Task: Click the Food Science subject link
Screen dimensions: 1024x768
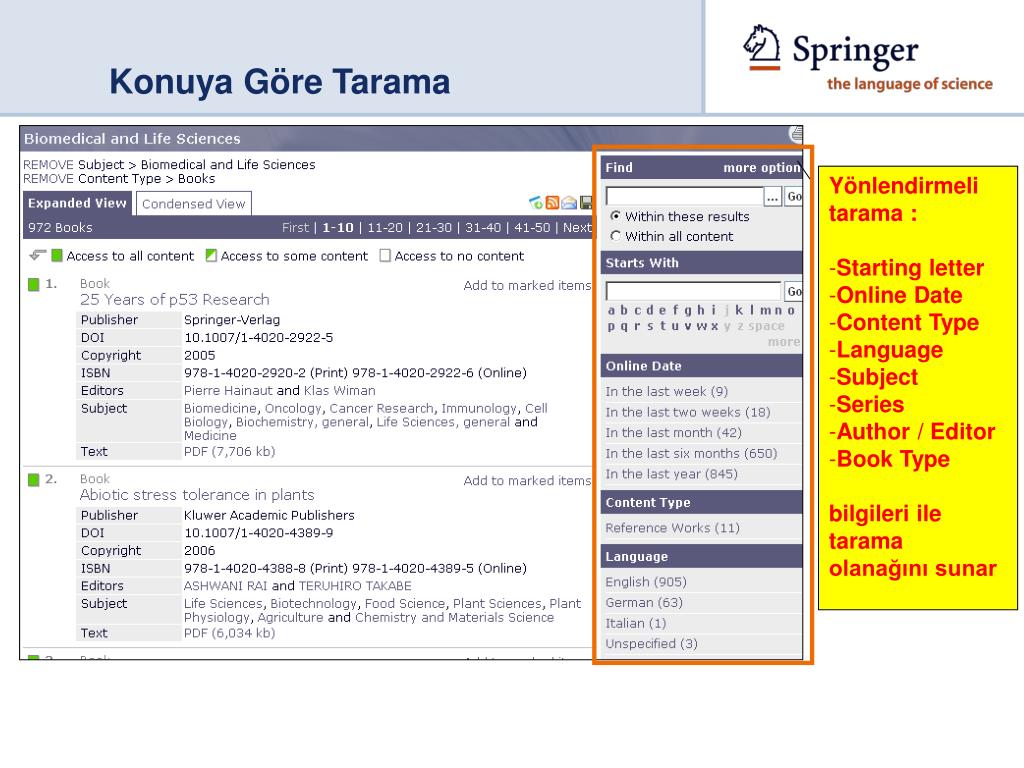Action: [x=404, y=603]
